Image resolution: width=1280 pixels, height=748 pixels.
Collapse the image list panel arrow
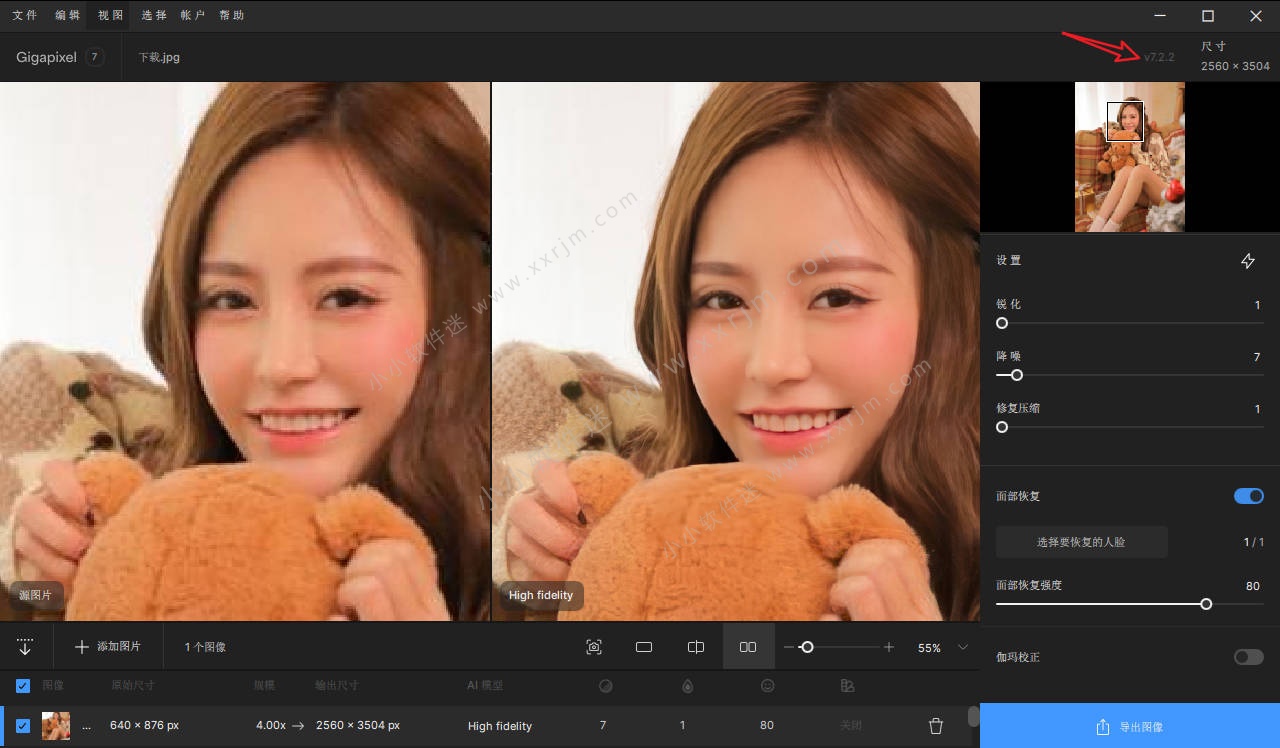25,647
